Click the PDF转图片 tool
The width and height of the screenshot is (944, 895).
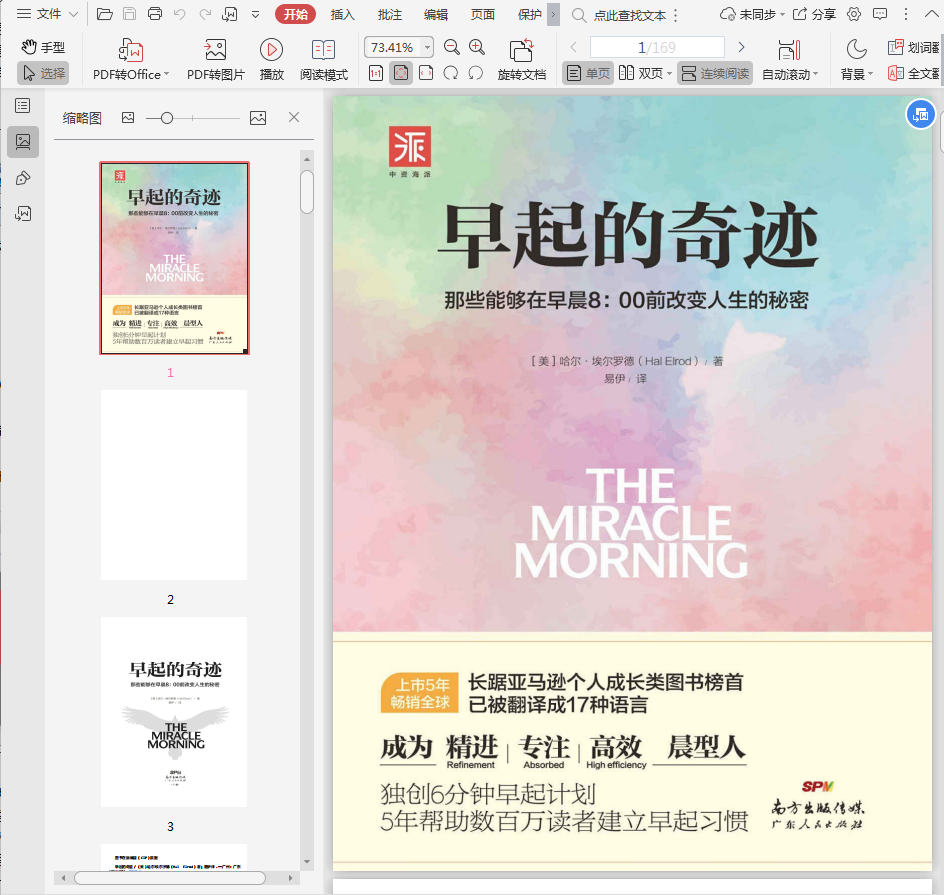pyautogui.click(x=216, y=59)
